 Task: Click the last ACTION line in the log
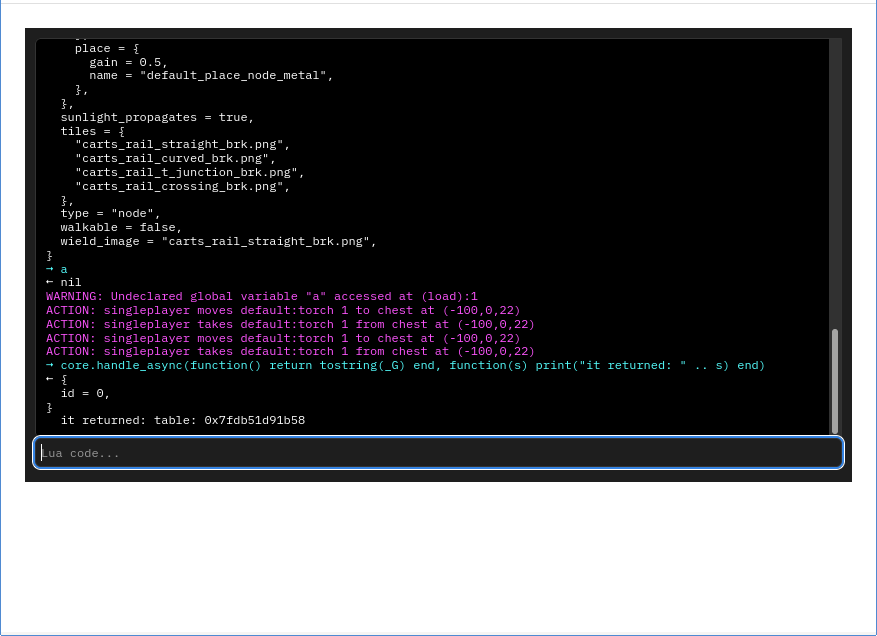point(290,352)
